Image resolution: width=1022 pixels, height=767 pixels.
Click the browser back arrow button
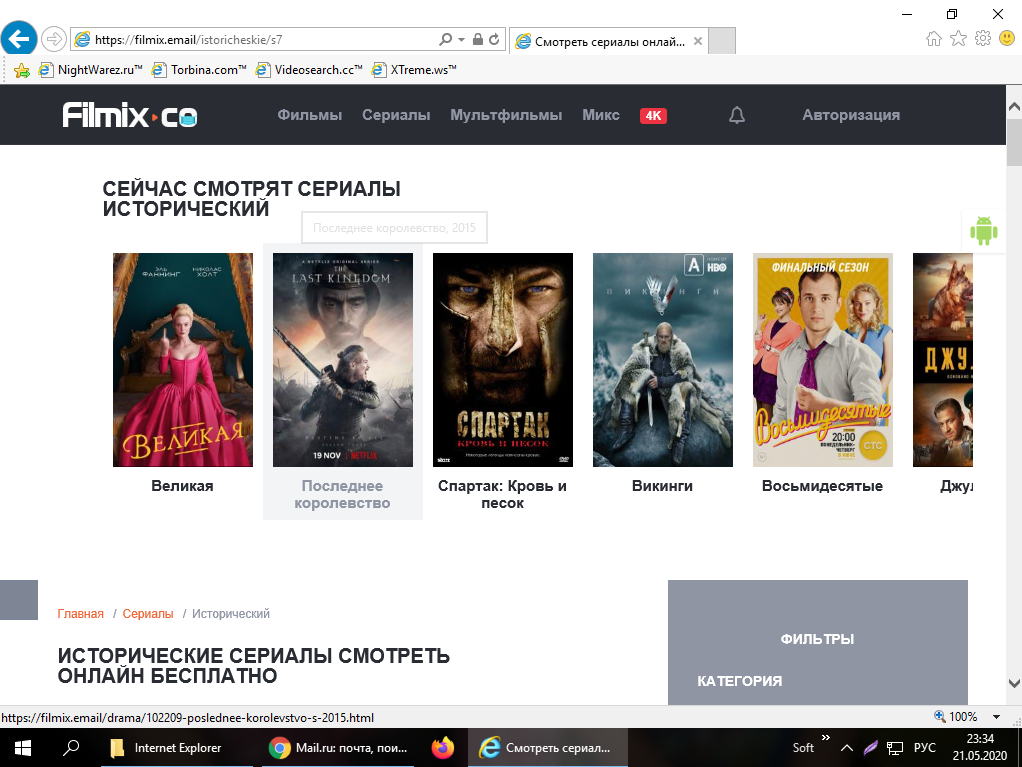[20, 39]
